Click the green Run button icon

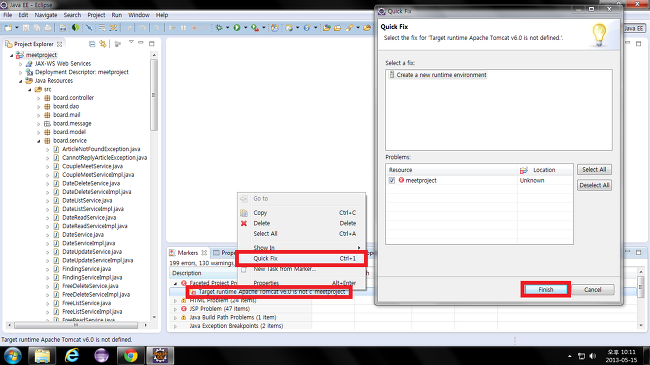[237, 28]
